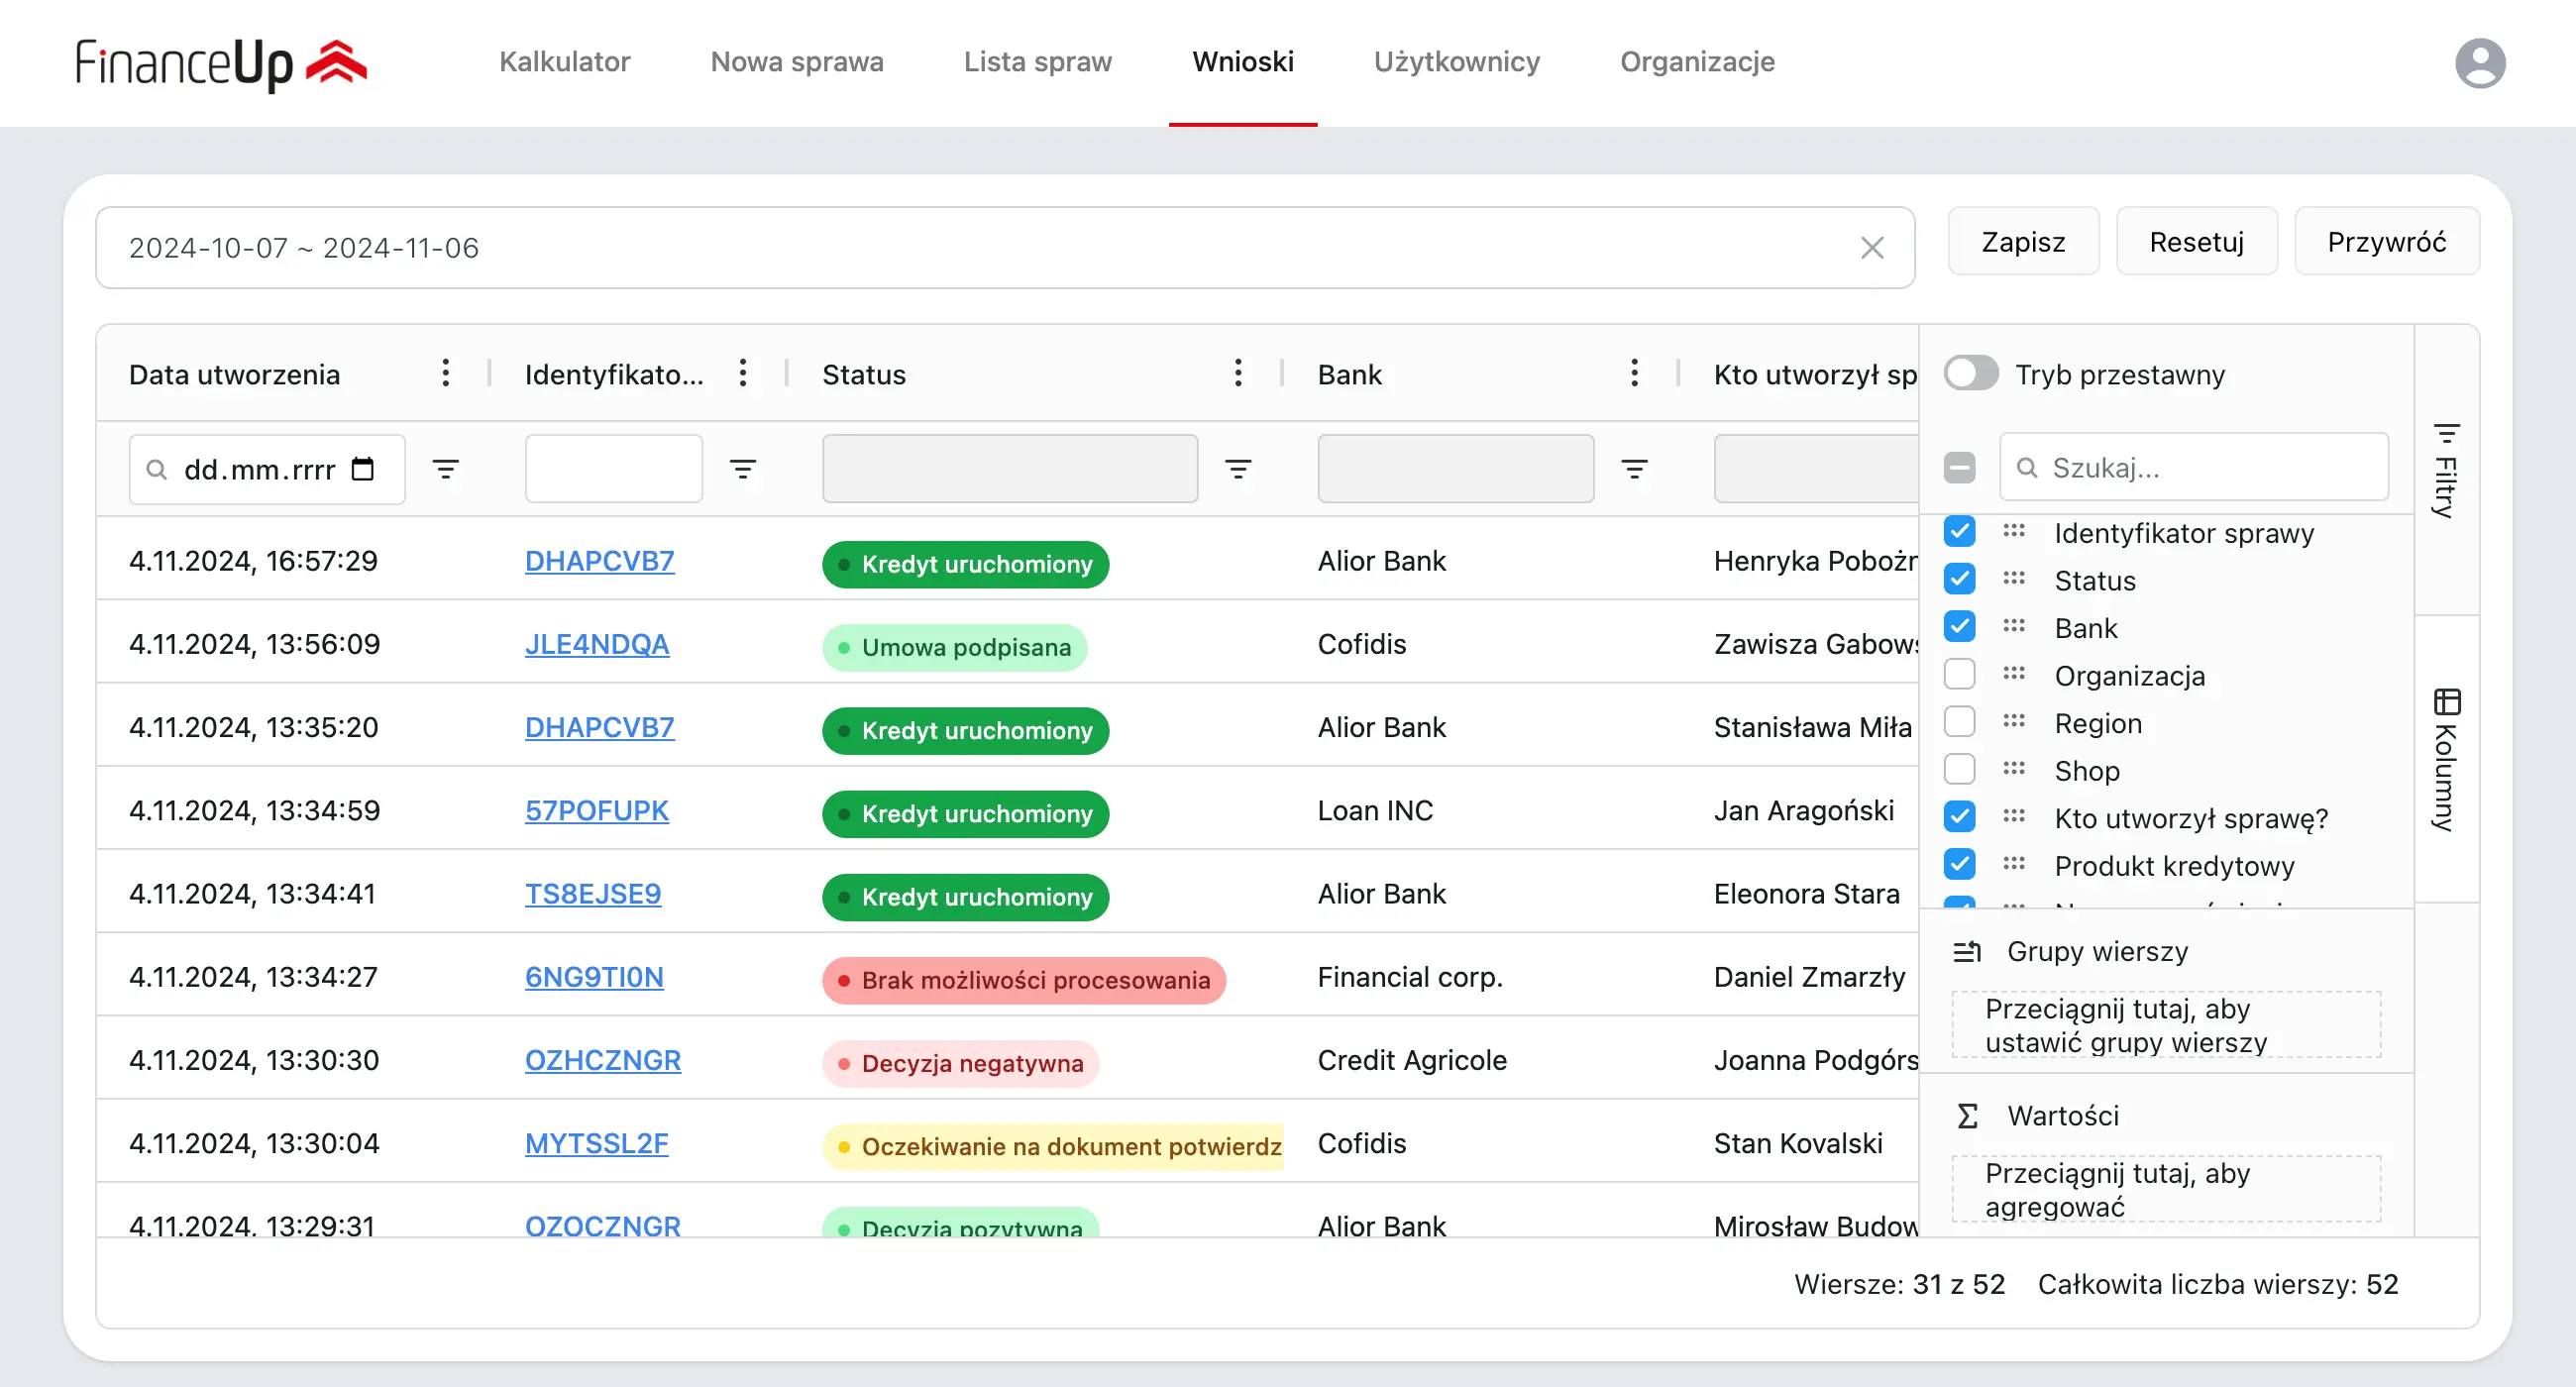Open the Data utworzenia column menu dots
The image size is (2576, 1387).
[446, 374]
